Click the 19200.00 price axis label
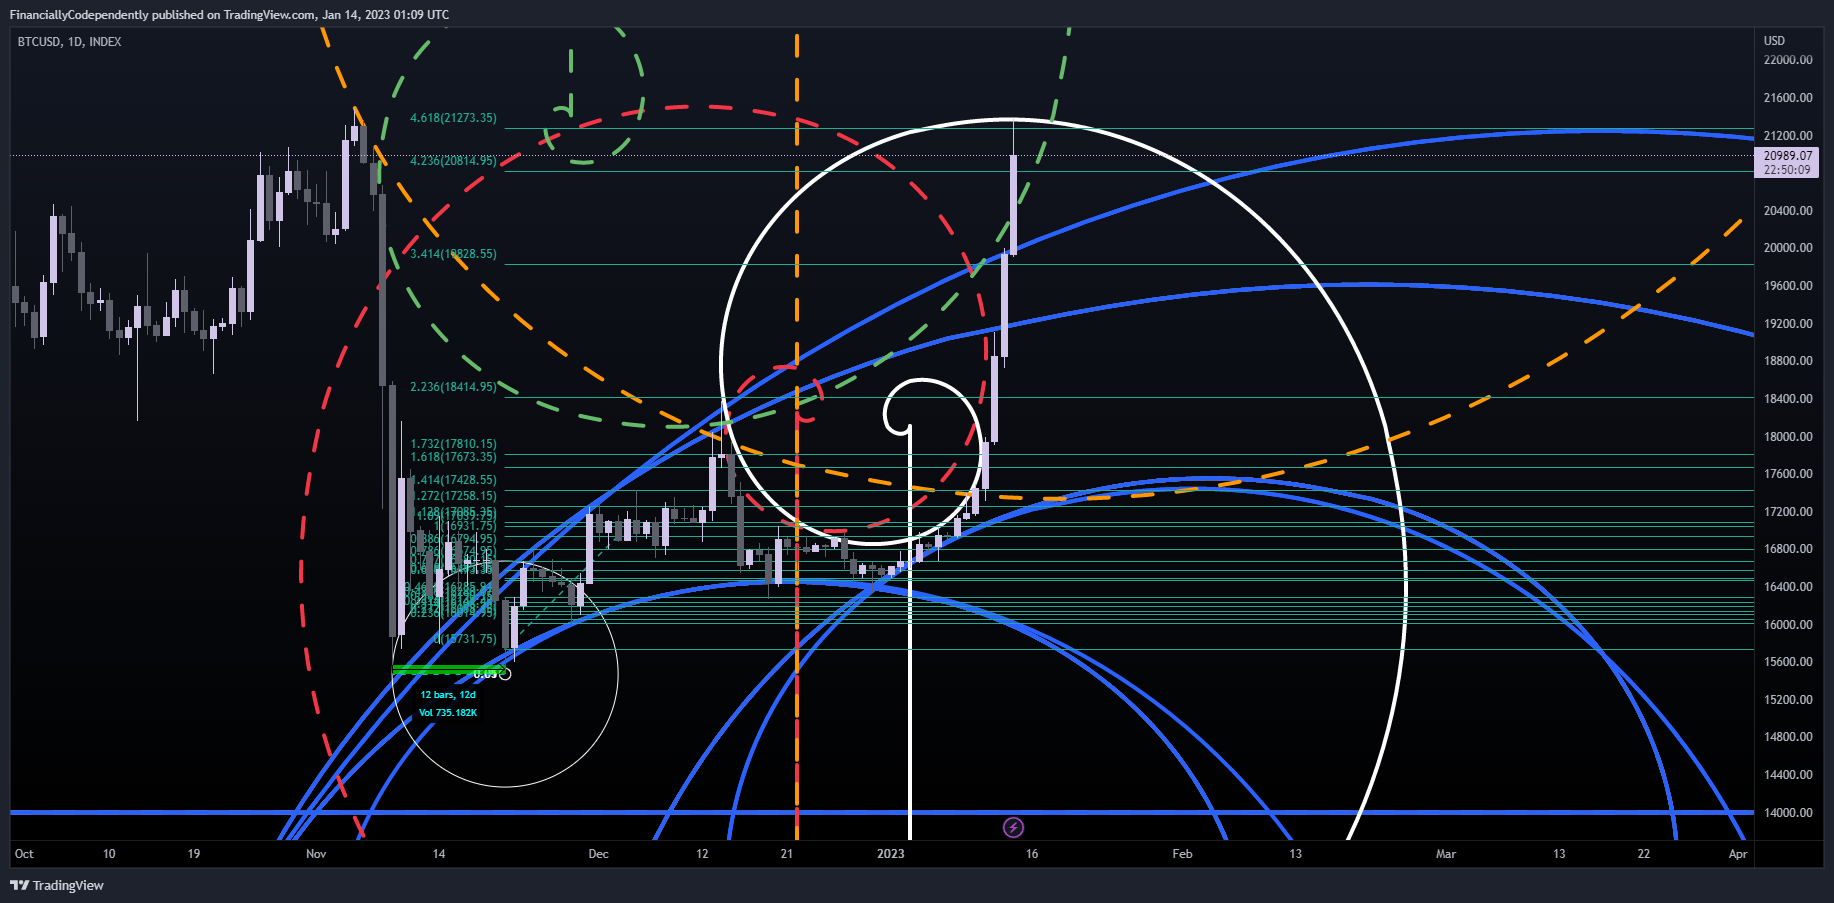Screen dimensions: 1834x903 point(1788,324)
